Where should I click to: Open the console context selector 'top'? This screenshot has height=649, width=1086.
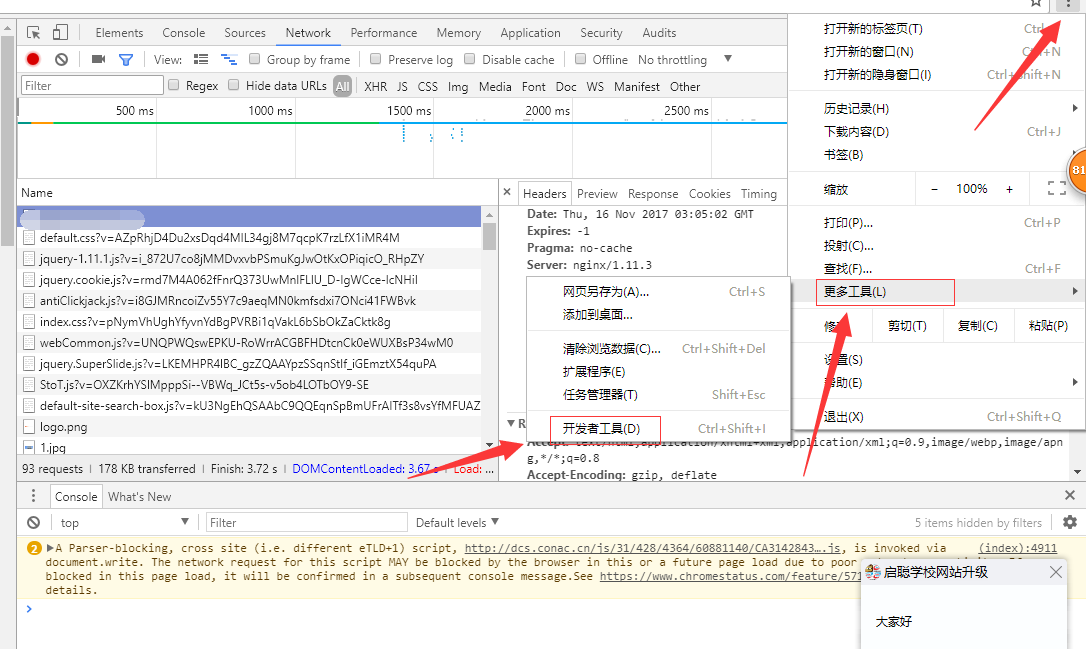pos(123,522)
